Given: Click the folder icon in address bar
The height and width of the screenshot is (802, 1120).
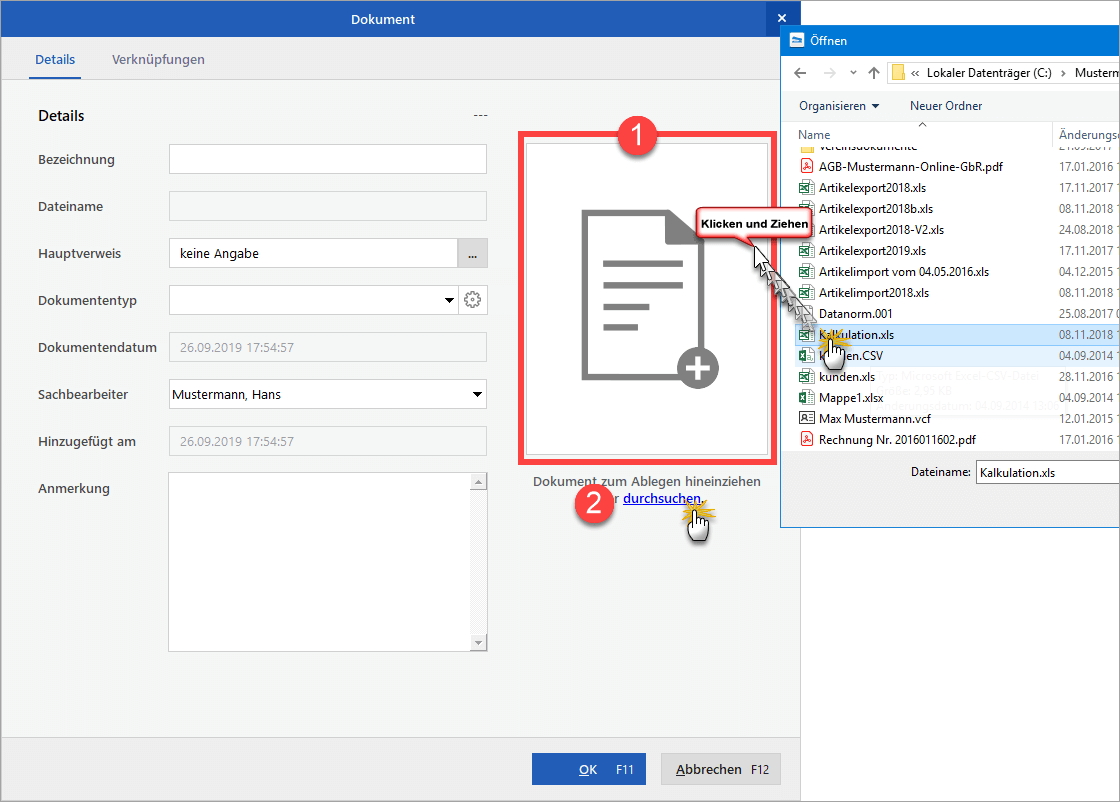Looking at the screenshot, I should click(x=899, y=73).
